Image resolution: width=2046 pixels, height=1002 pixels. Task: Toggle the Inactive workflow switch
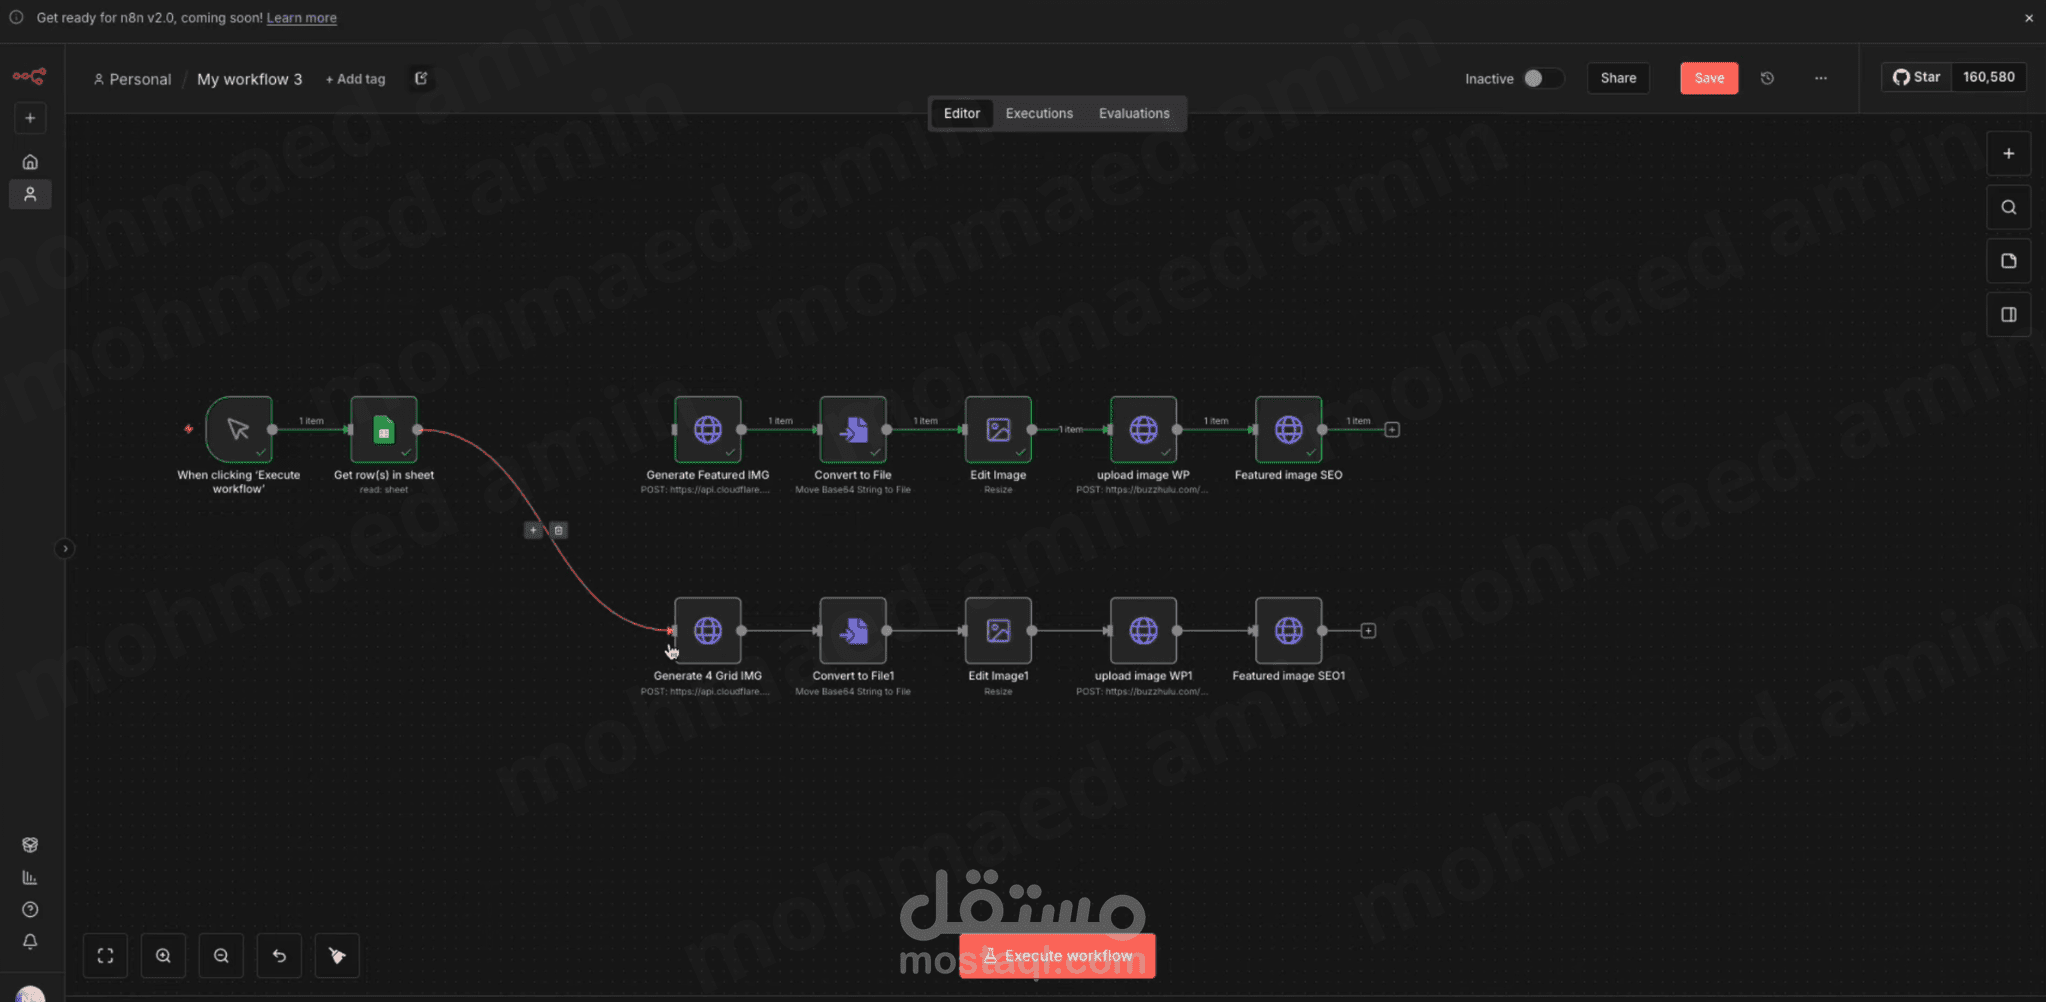click(x=1543, y=78)
